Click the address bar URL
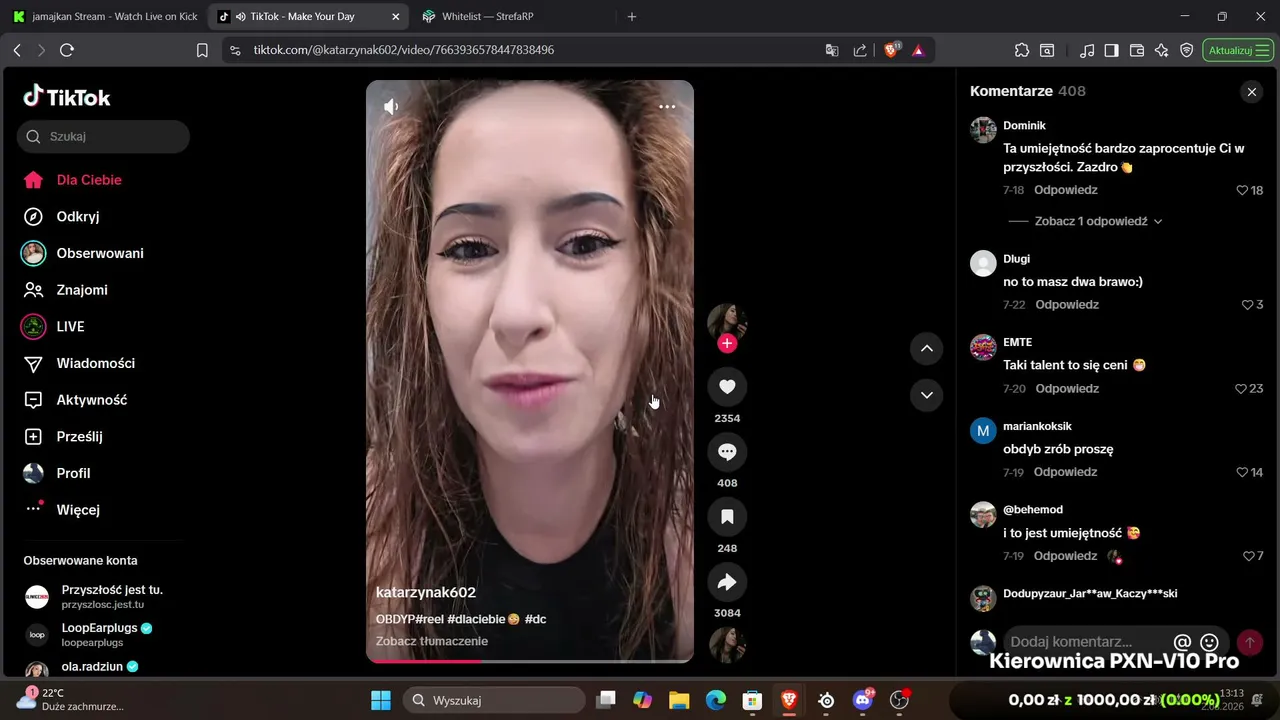The width and height of the screenshot is (1280, 720). pyautogui.click(x=404, y=50)
